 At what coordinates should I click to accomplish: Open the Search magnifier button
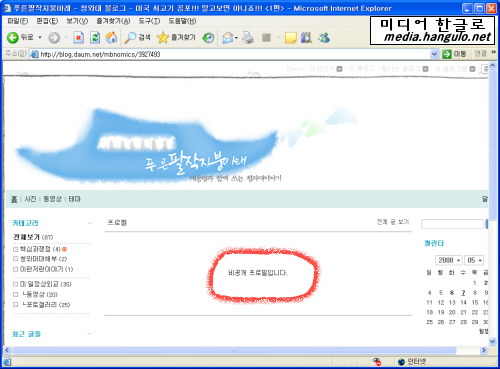click(x=137, y=38)
